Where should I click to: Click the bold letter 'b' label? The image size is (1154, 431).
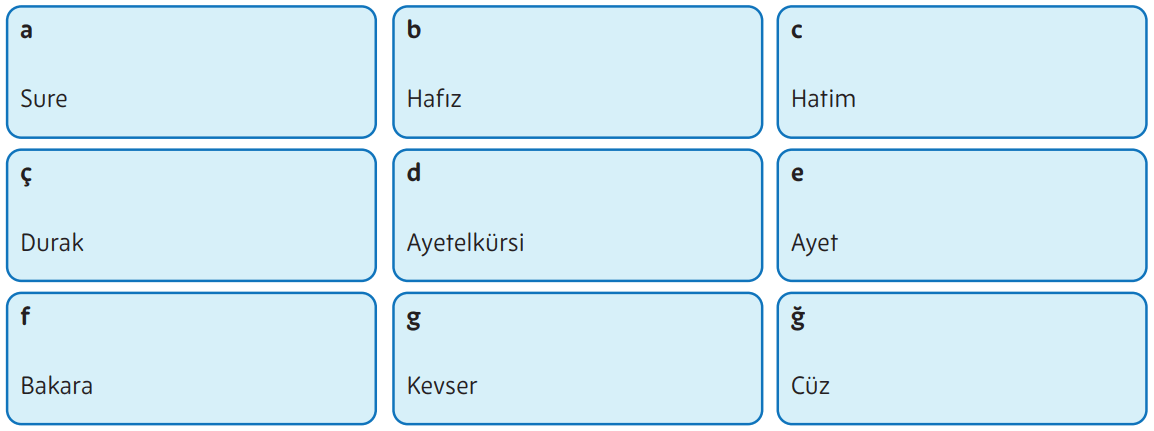(414, 30)
